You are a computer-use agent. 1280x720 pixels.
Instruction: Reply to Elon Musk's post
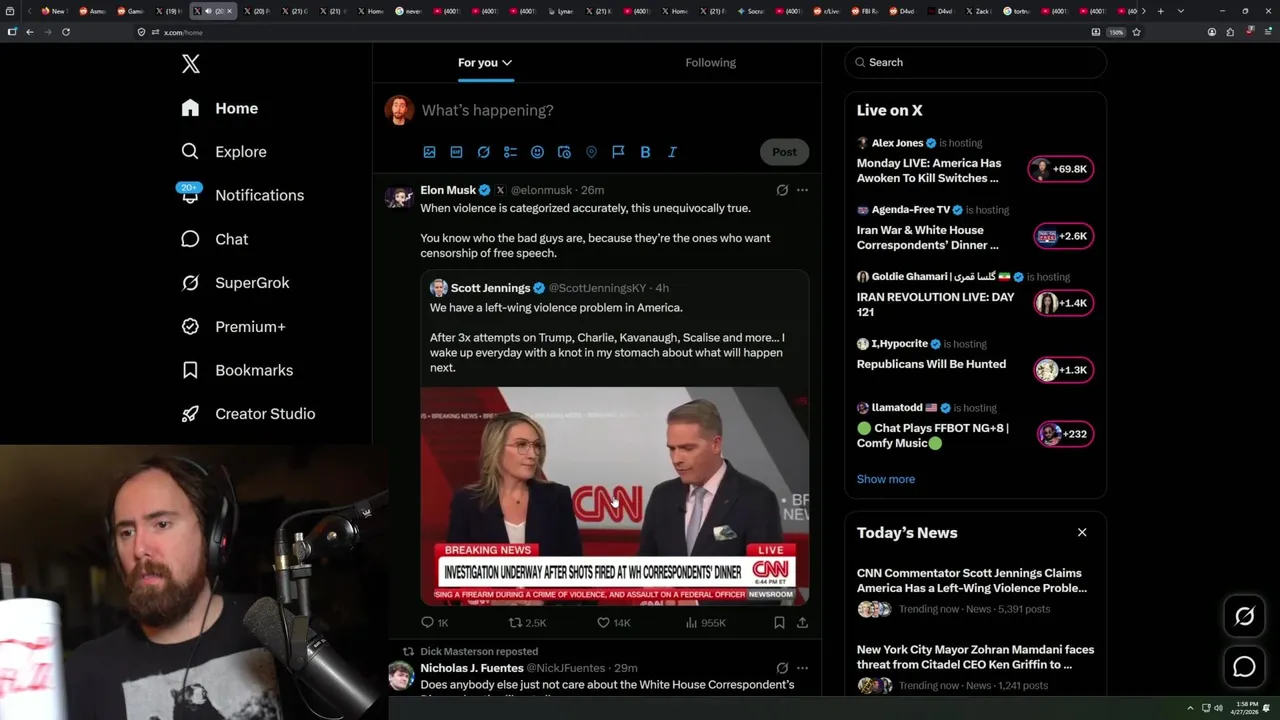coord(435,623)
